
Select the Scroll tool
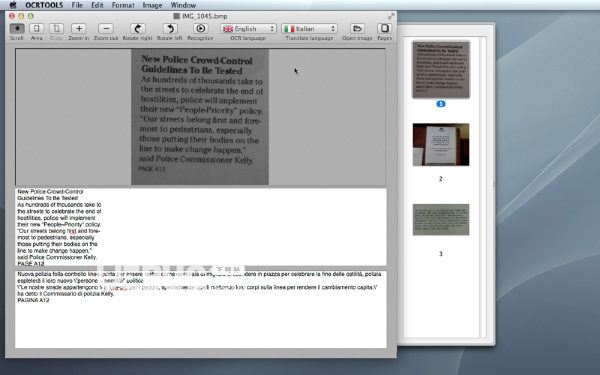click(17, 29)
